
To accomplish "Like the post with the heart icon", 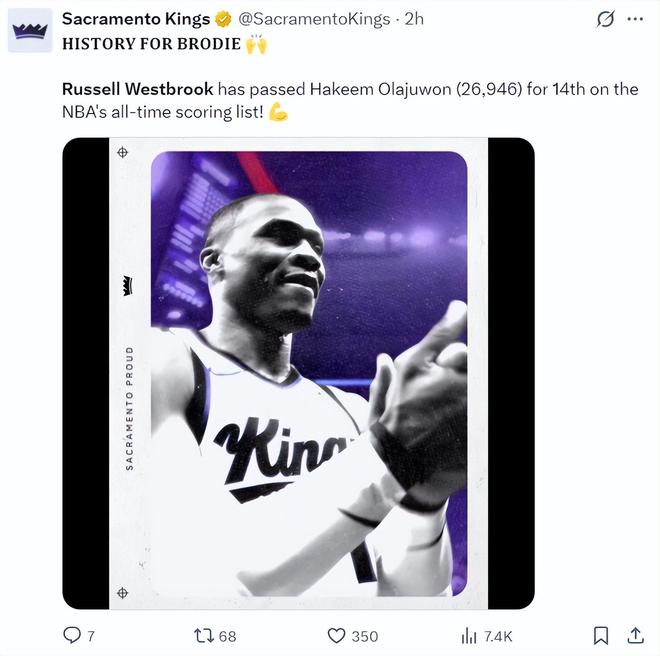I will (337, 635).
